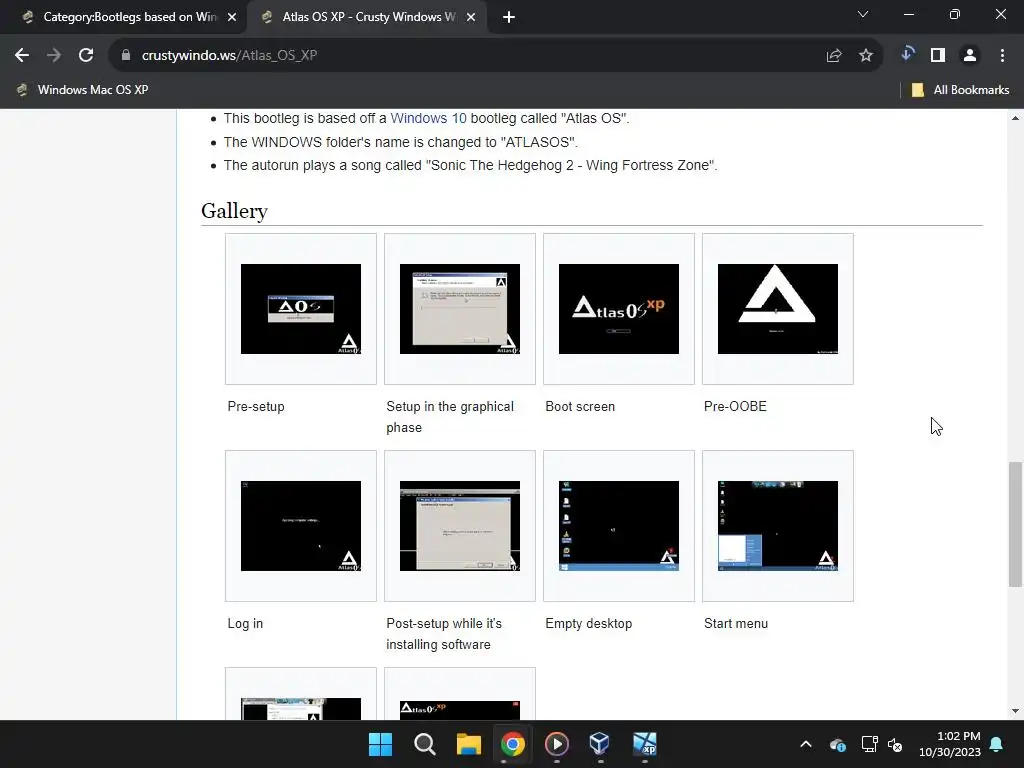Viewport: 1024px width, 768px height.
Task: Open the Pre-setup thumbnail
Action: [x=300, y=309]
